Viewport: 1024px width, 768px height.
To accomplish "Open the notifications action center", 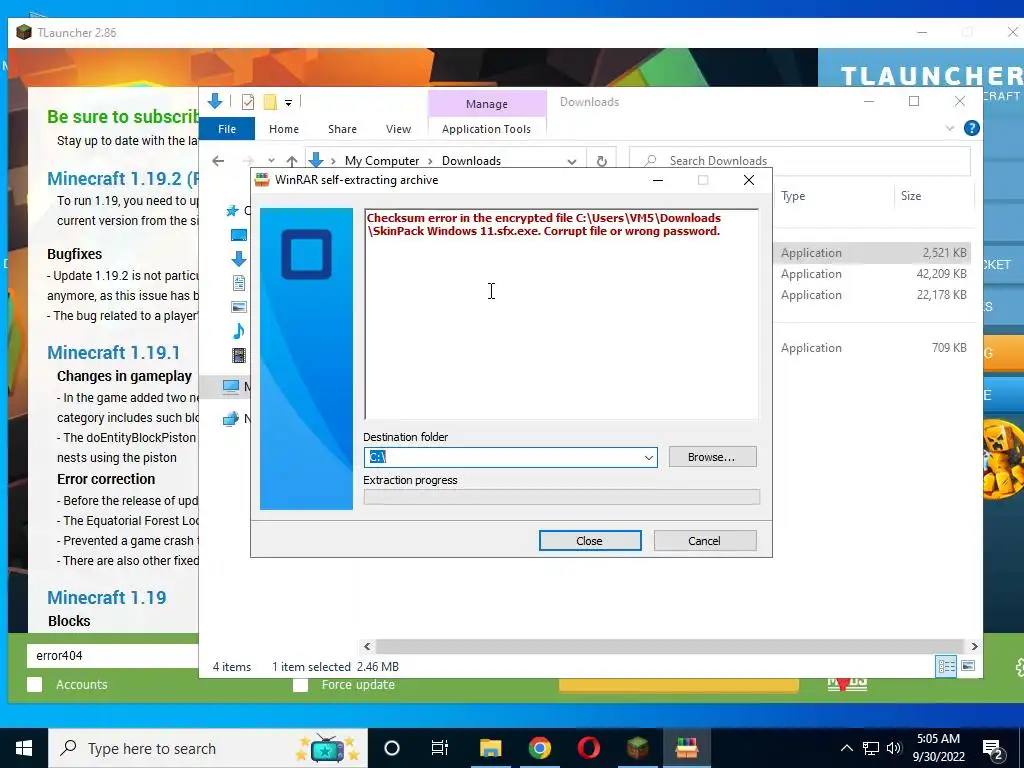I will coord(993,750).
